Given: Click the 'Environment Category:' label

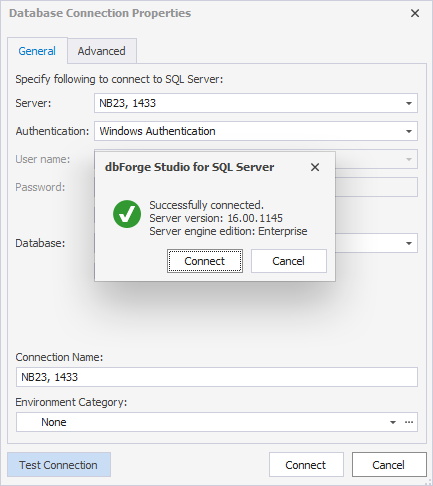Looking at the screenshot, I should (71, 402).
